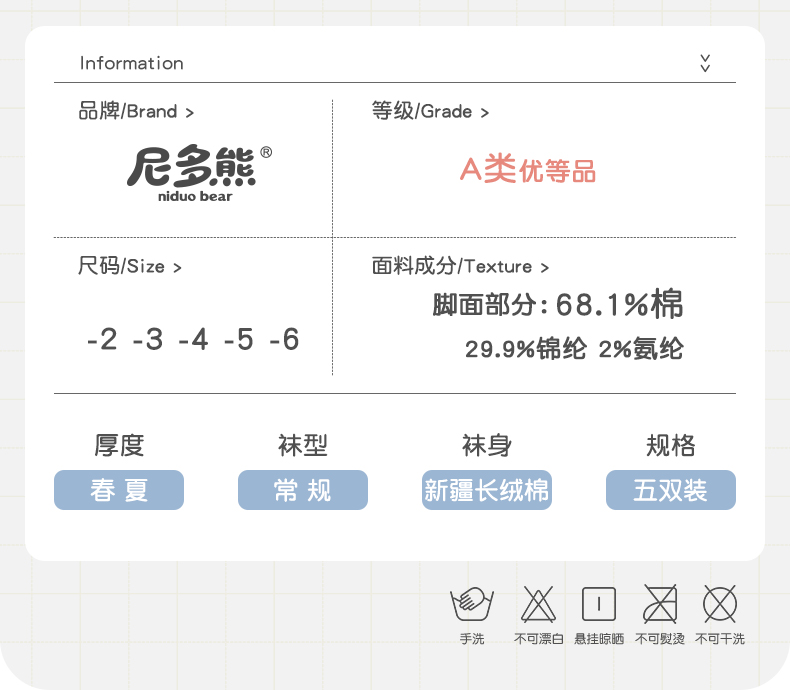
Task: Click size value -5
Action: pos(239,339)
